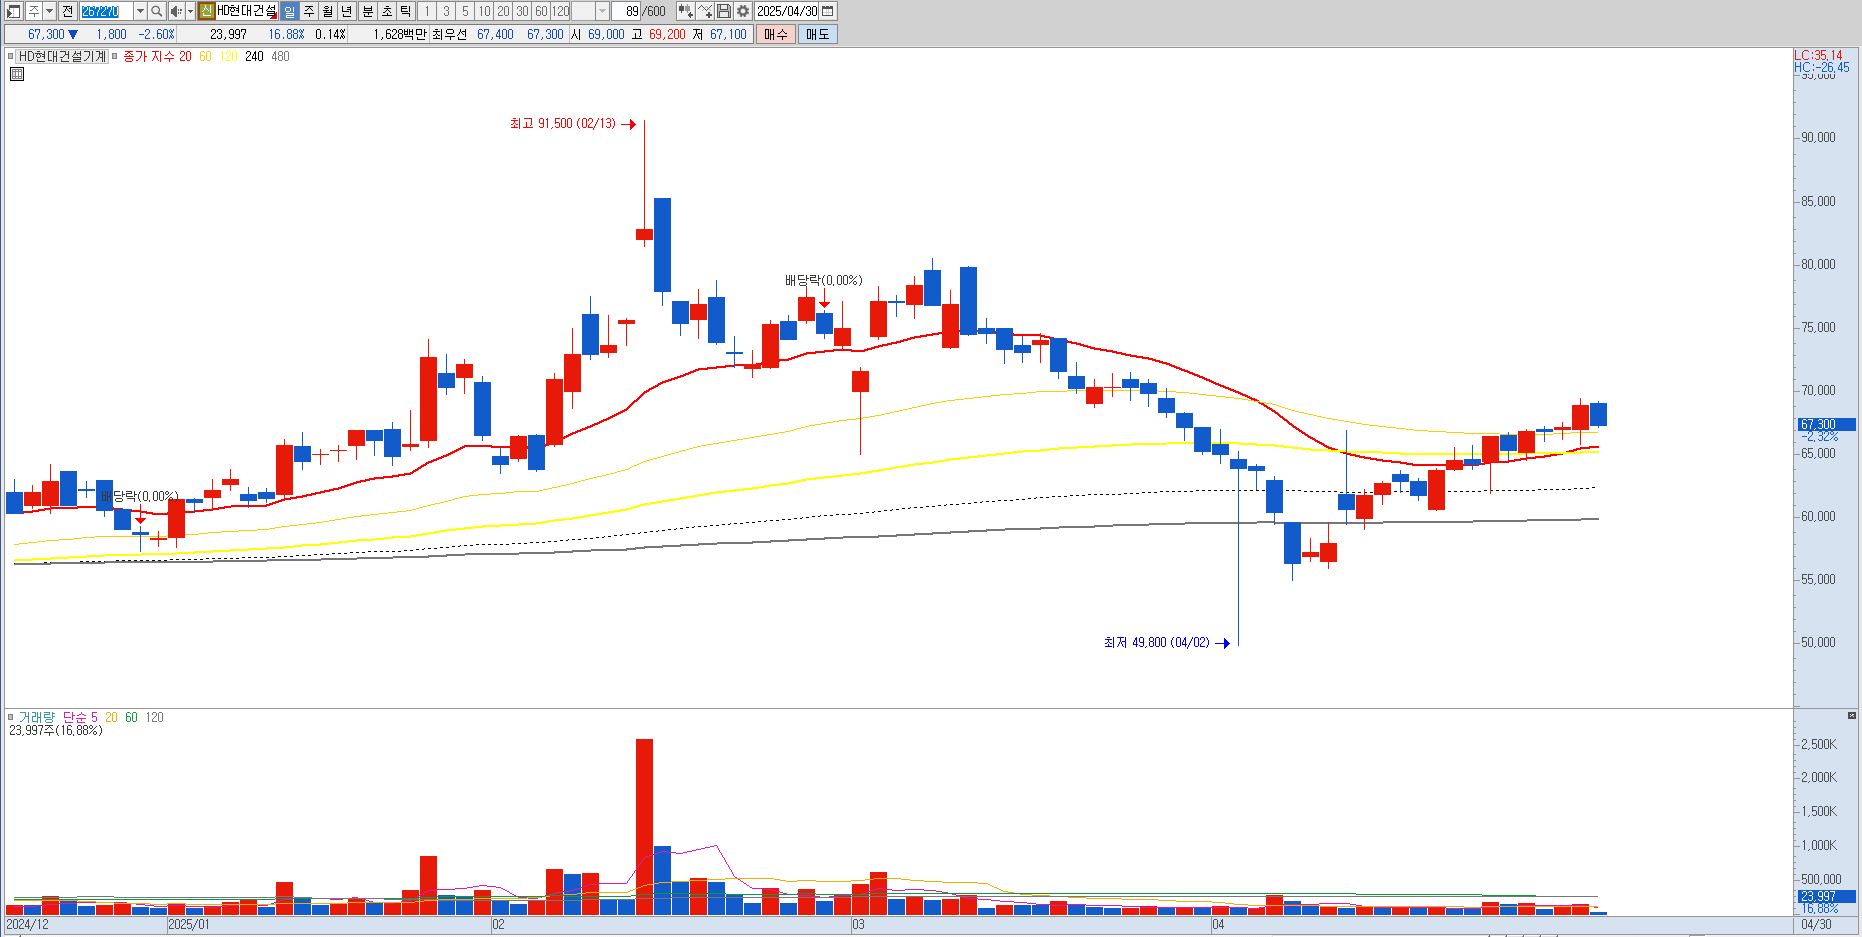Choose interval 3 button

click(x=446, y=11)
